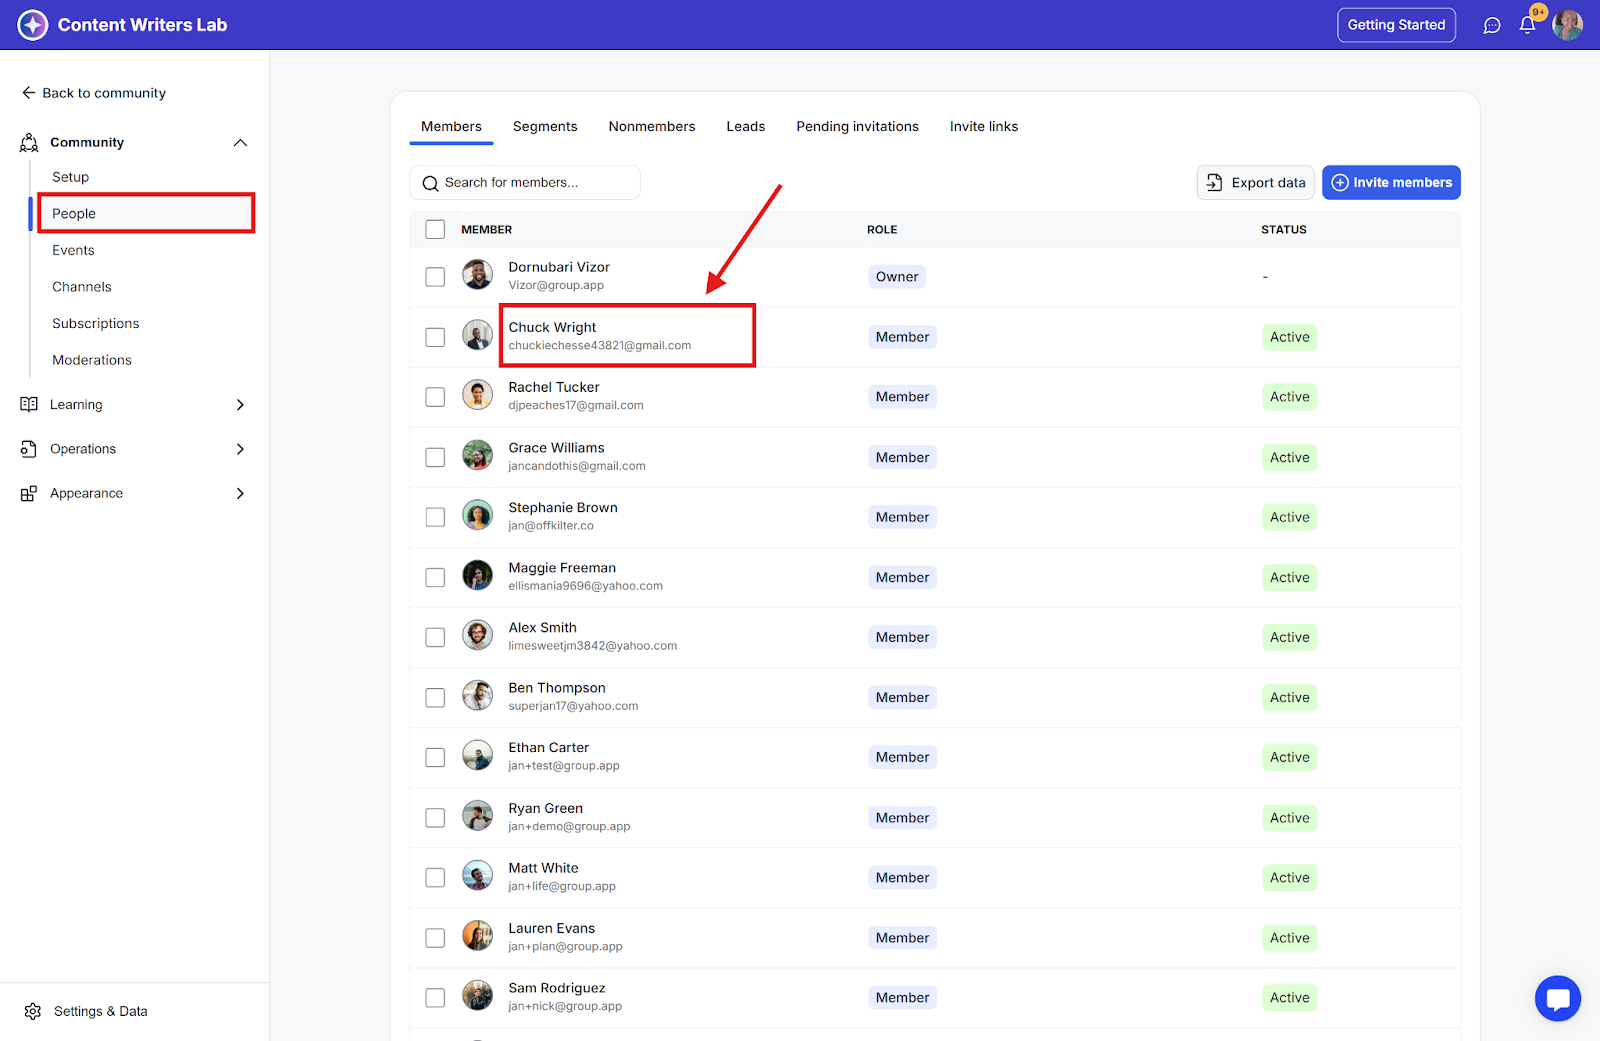The width and height of the screenshot is (1600, 1041).
Task: Open the user profile avatar in header
Action: point(1567,25)
